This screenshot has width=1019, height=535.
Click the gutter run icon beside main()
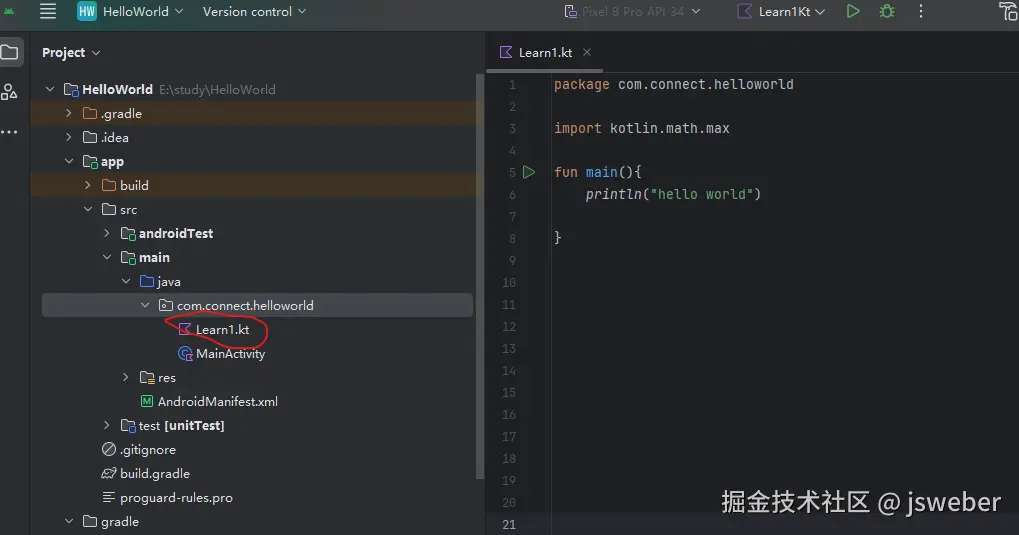(529, 172)
